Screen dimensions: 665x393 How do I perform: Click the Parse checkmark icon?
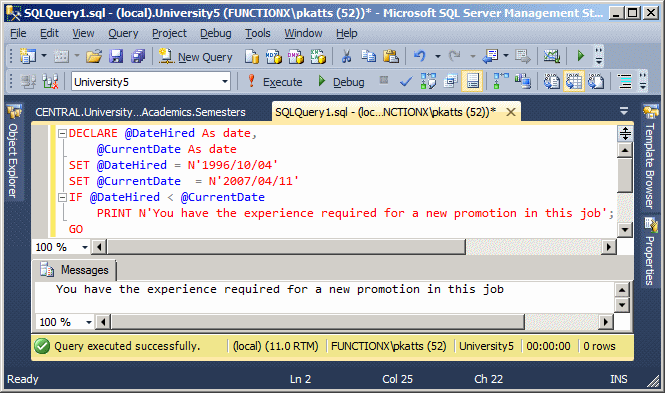pos(406,81)
